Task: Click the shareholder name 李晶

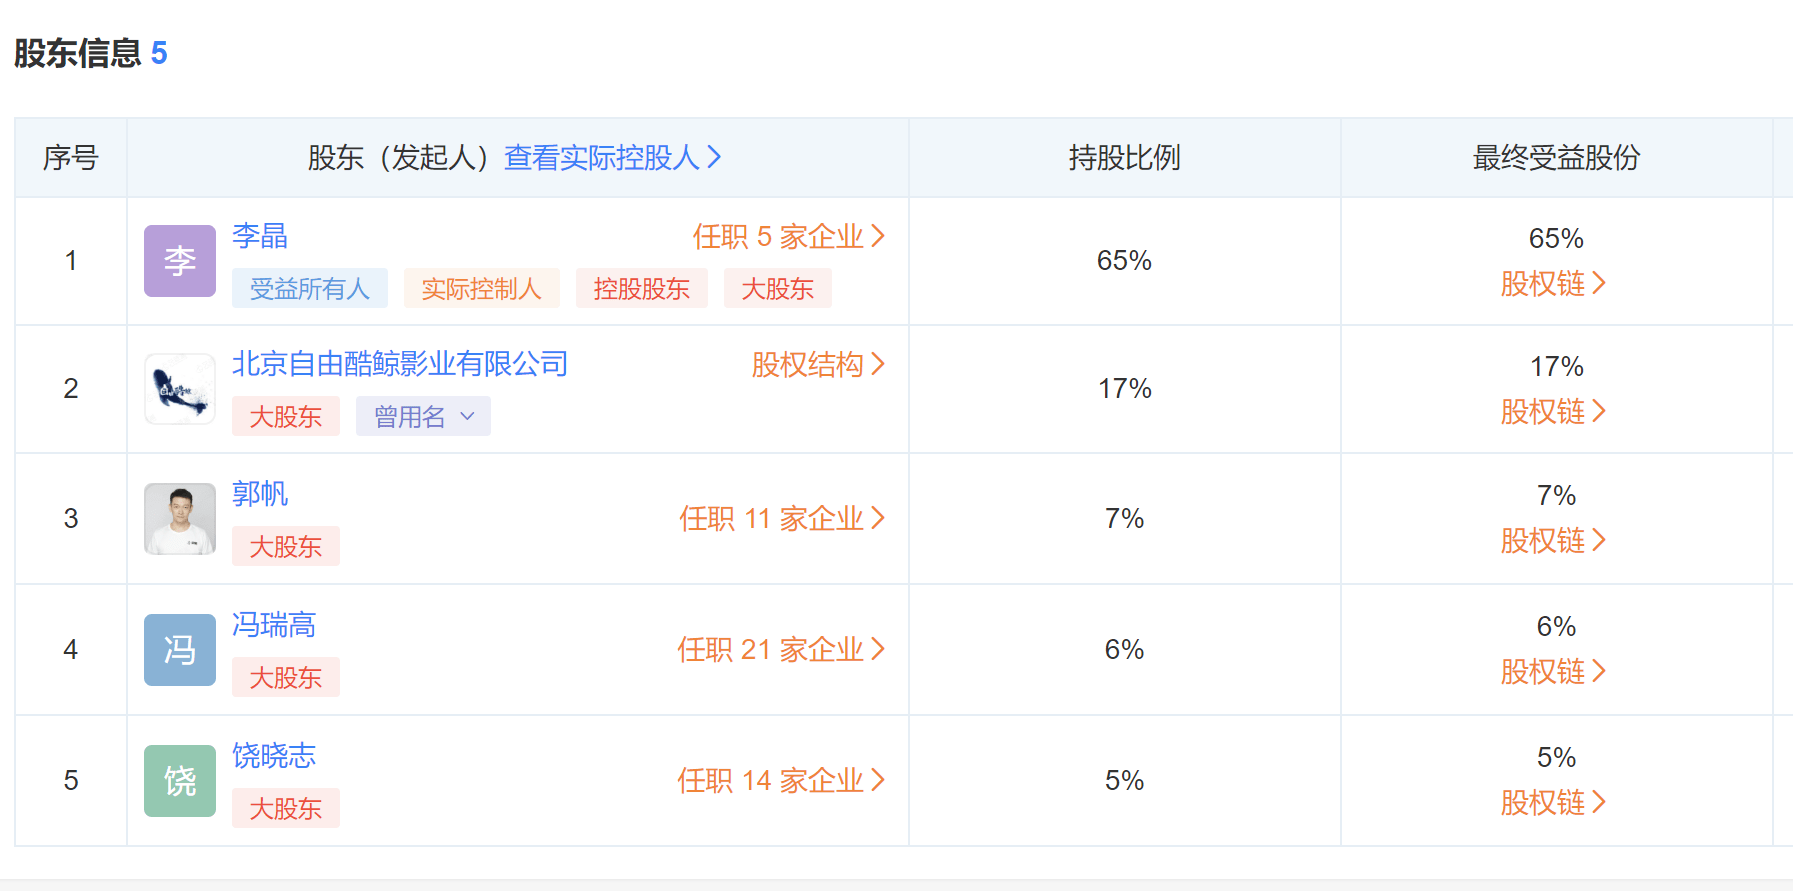Action: (260, 236)
